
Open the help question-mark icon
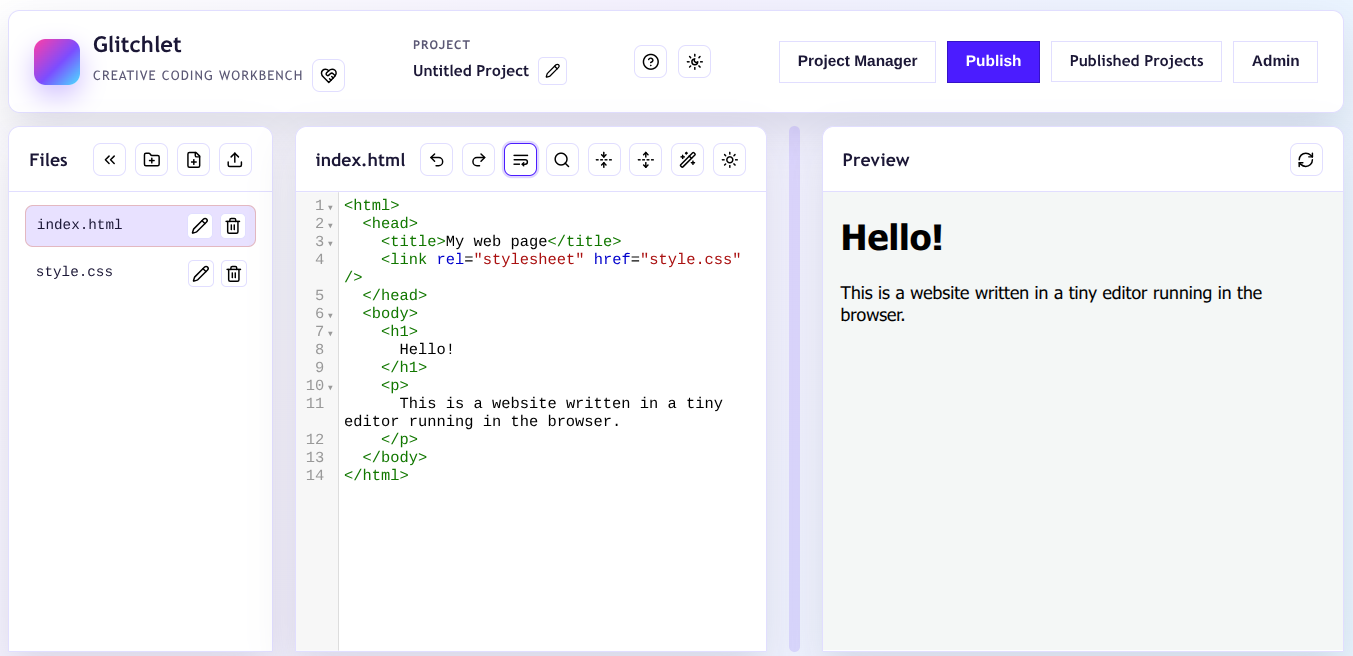pyautogui.click(x=651, y=62)
